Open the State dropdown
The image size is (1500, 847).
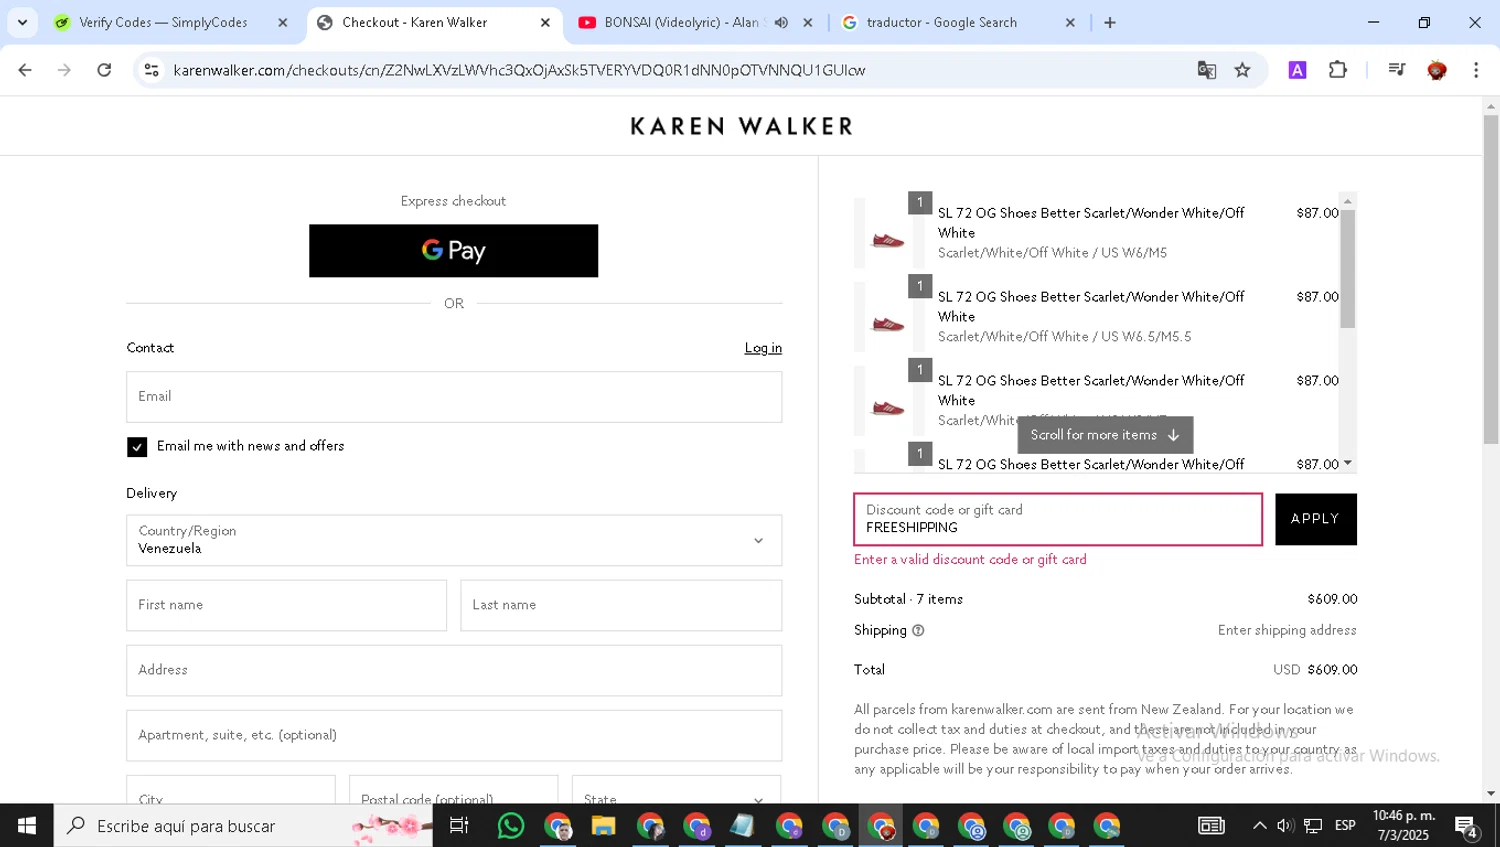676,790
